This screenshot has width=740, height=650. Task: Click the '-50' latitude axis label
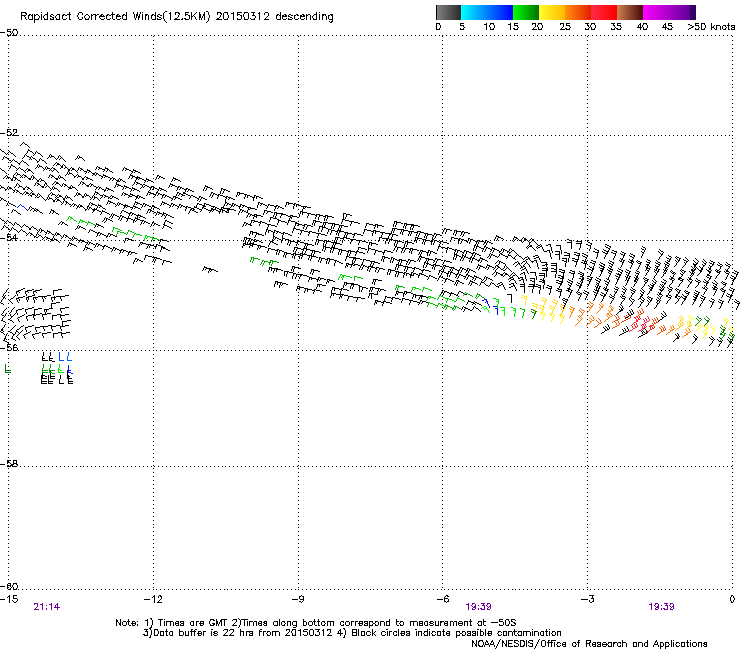pyautogui.click(x=9, y=33)
